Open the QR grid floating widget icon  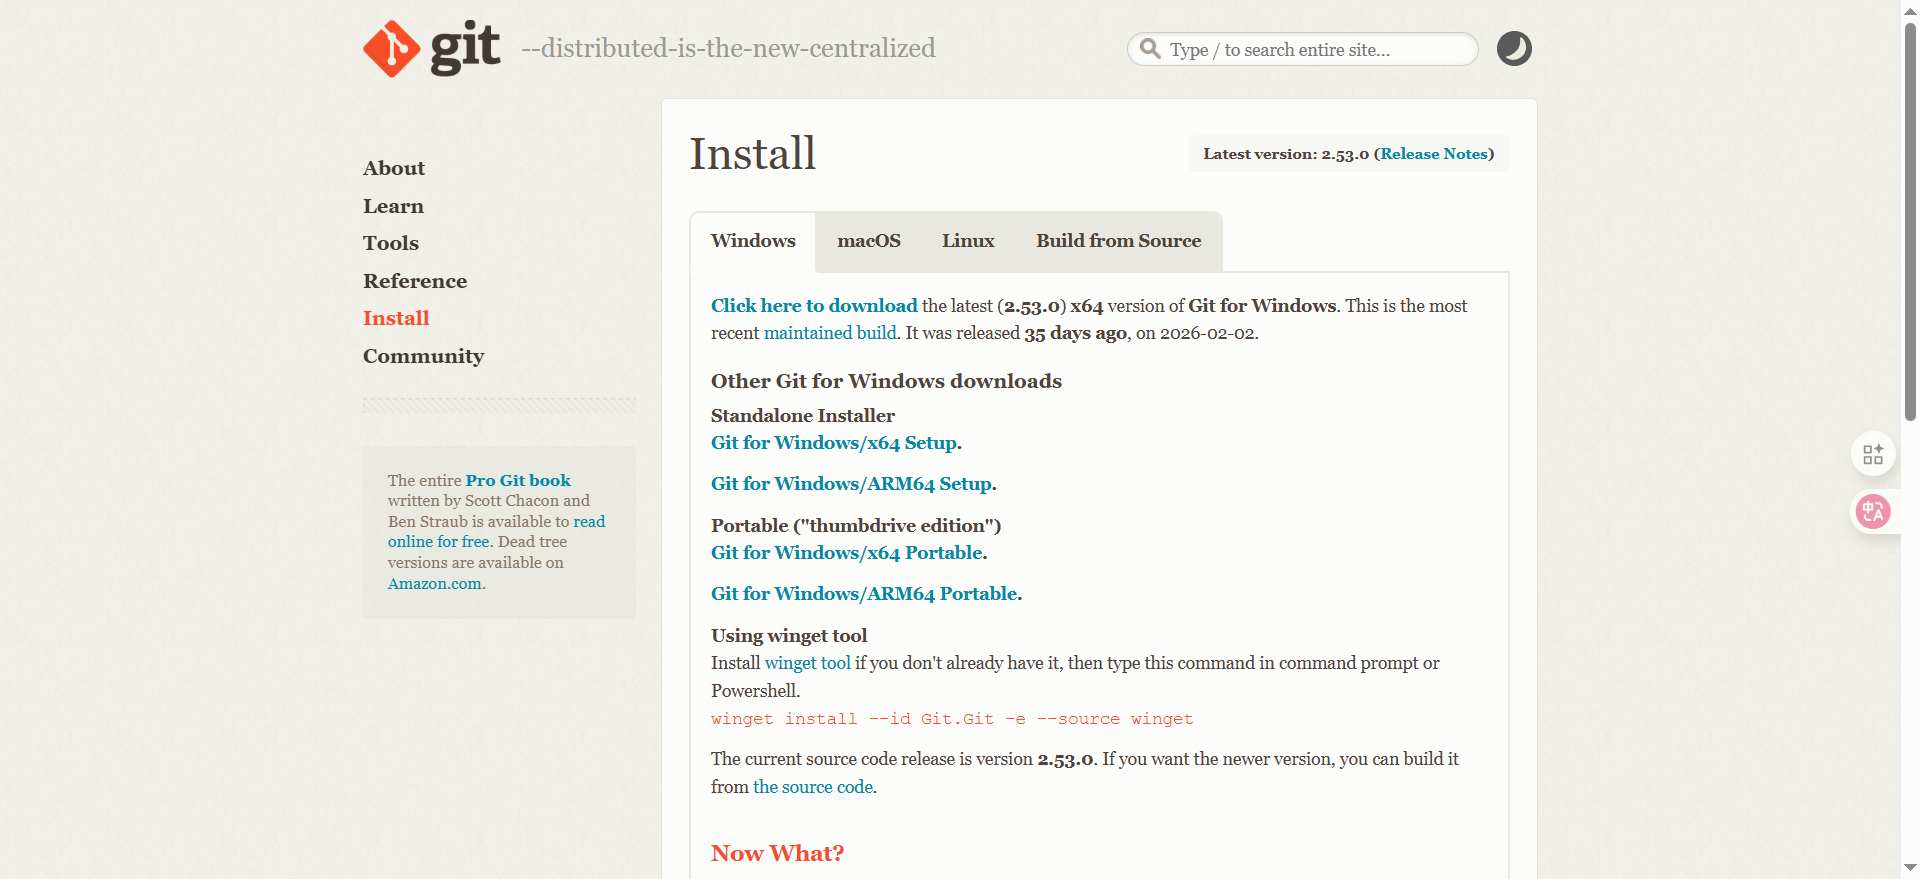click(1873, 455)
